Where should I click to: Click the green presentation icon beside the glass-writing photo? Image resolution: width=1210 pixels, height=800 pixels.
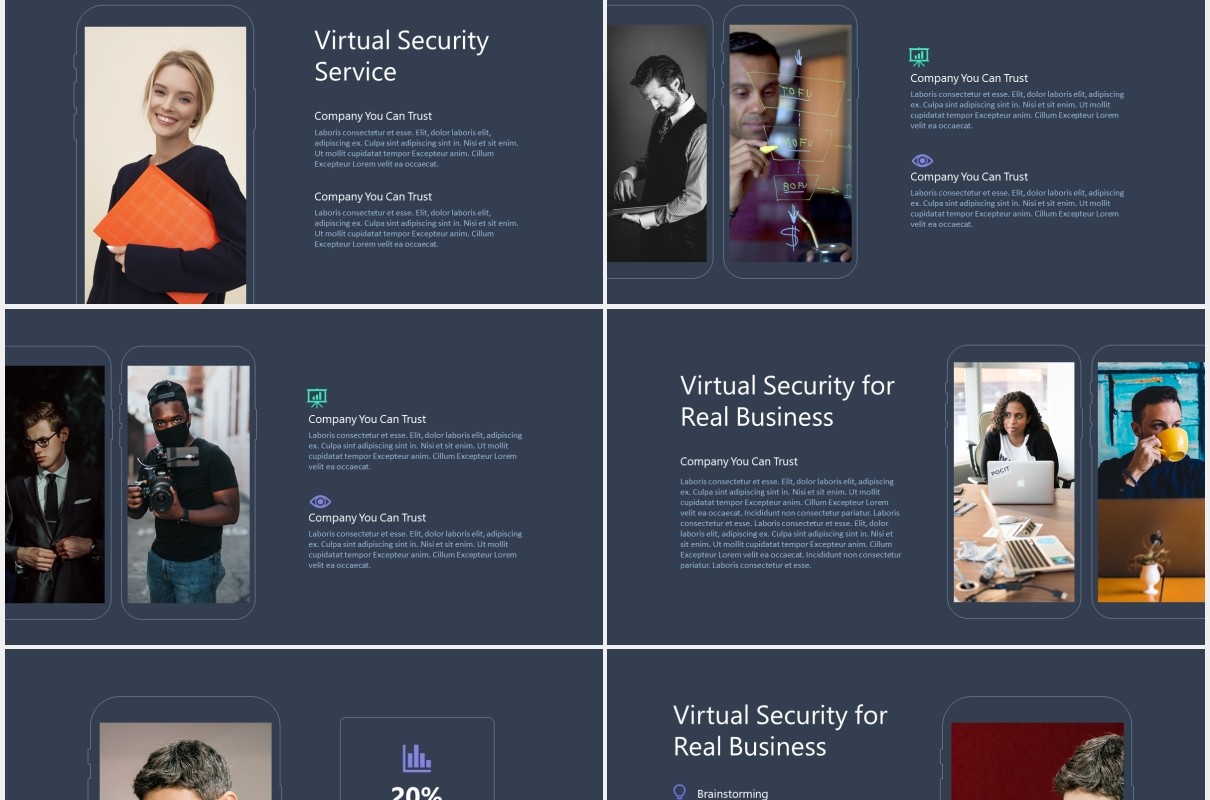[919, 57]
